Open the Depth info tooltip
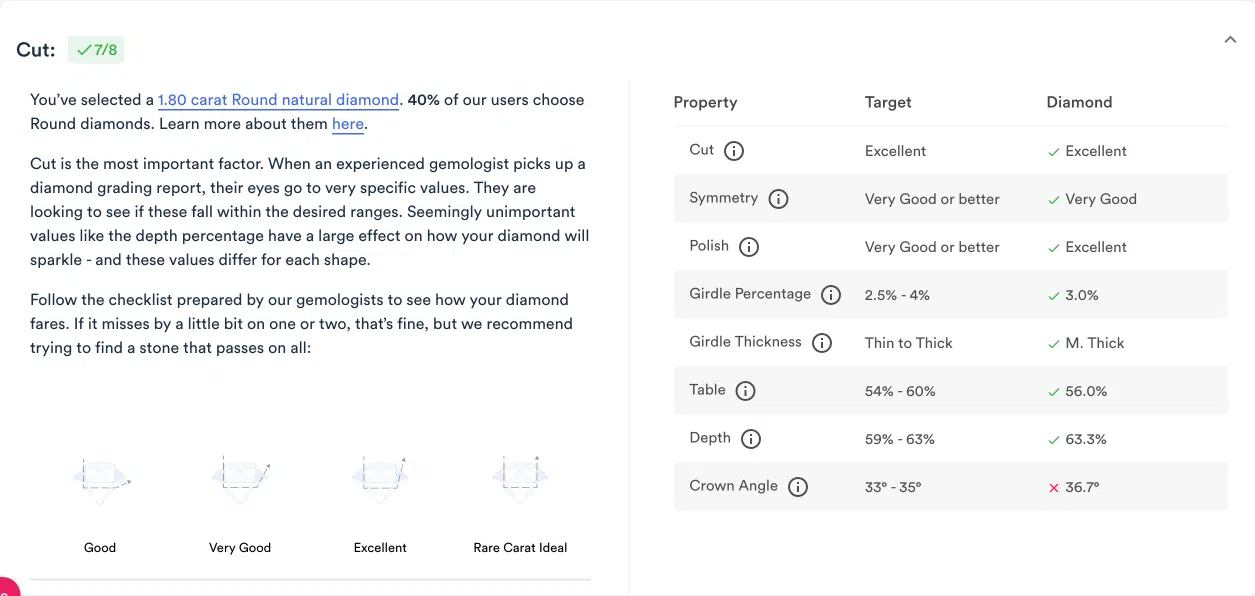The width and height of the screenshot is (1255, 596). coord(751,438)
